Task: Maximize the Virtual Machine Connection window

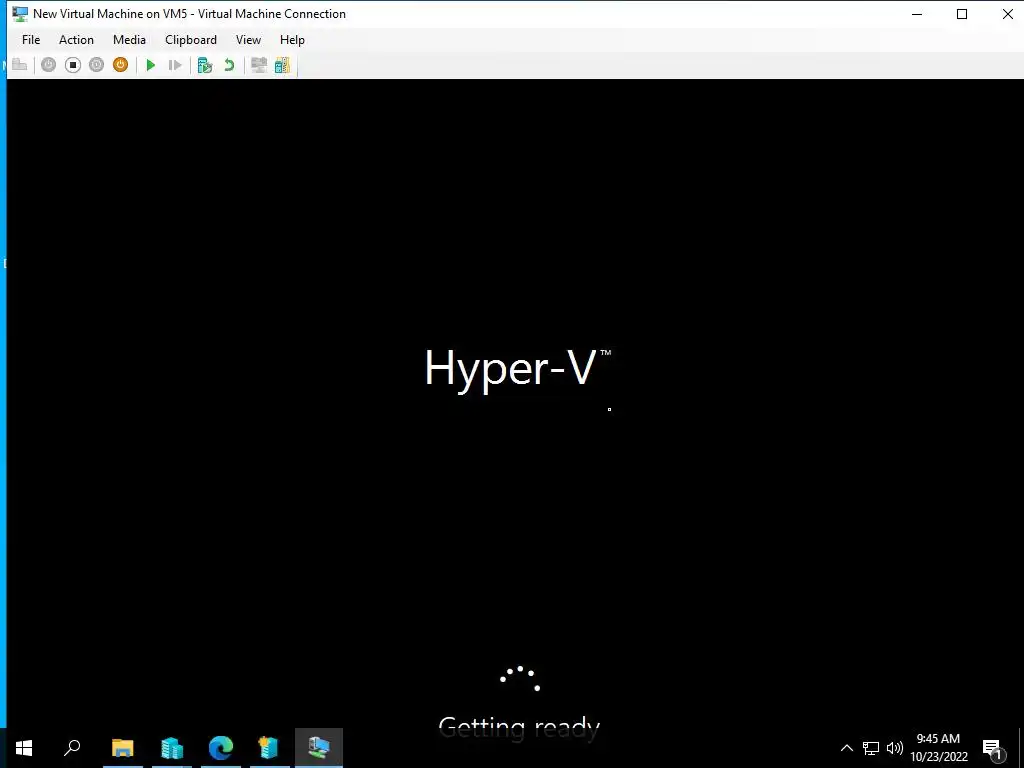Action: click(962, 14)
